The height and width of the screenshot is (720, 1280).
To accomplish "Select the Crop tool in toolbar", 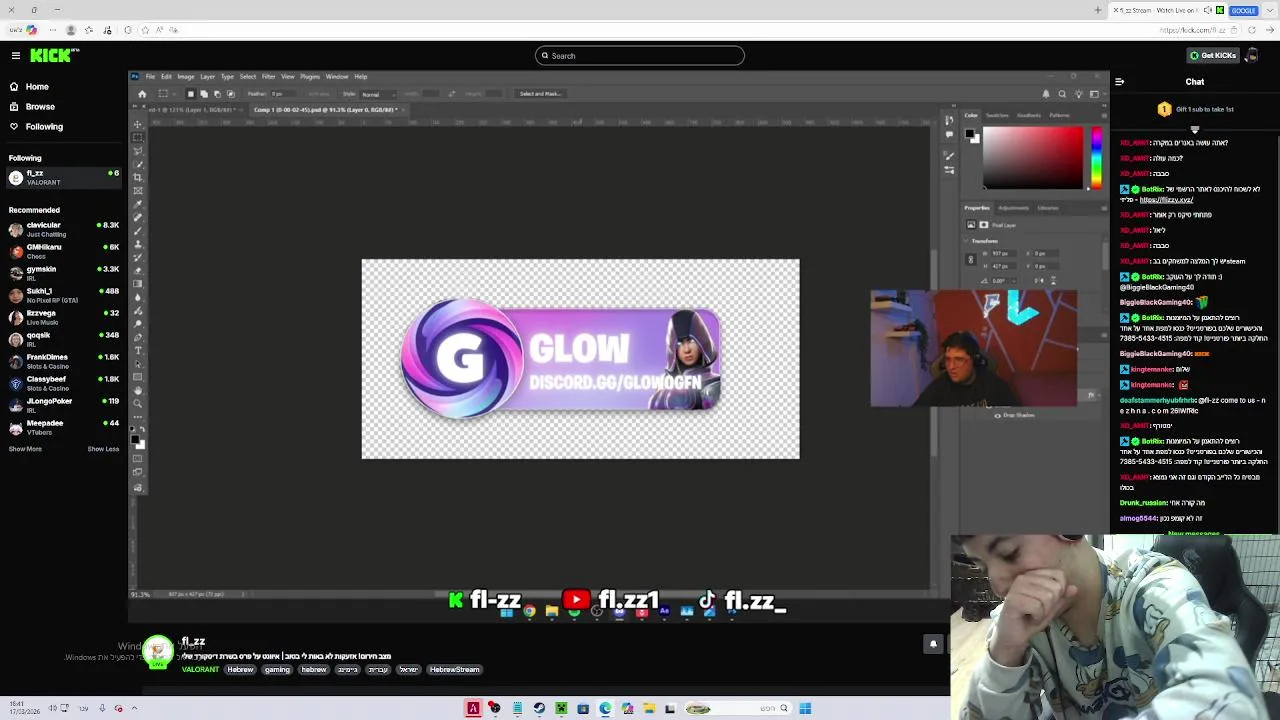I will [138, 177].
